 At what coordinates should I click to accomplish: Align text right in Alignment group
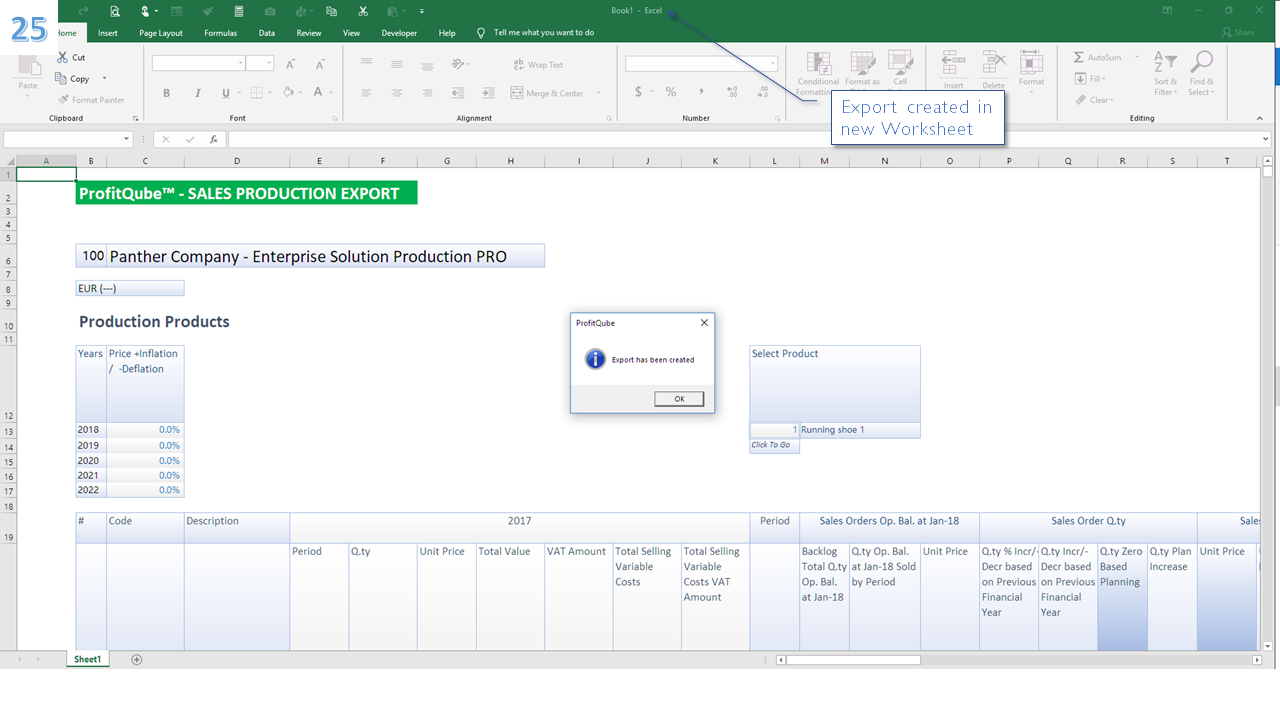[427, 93]
